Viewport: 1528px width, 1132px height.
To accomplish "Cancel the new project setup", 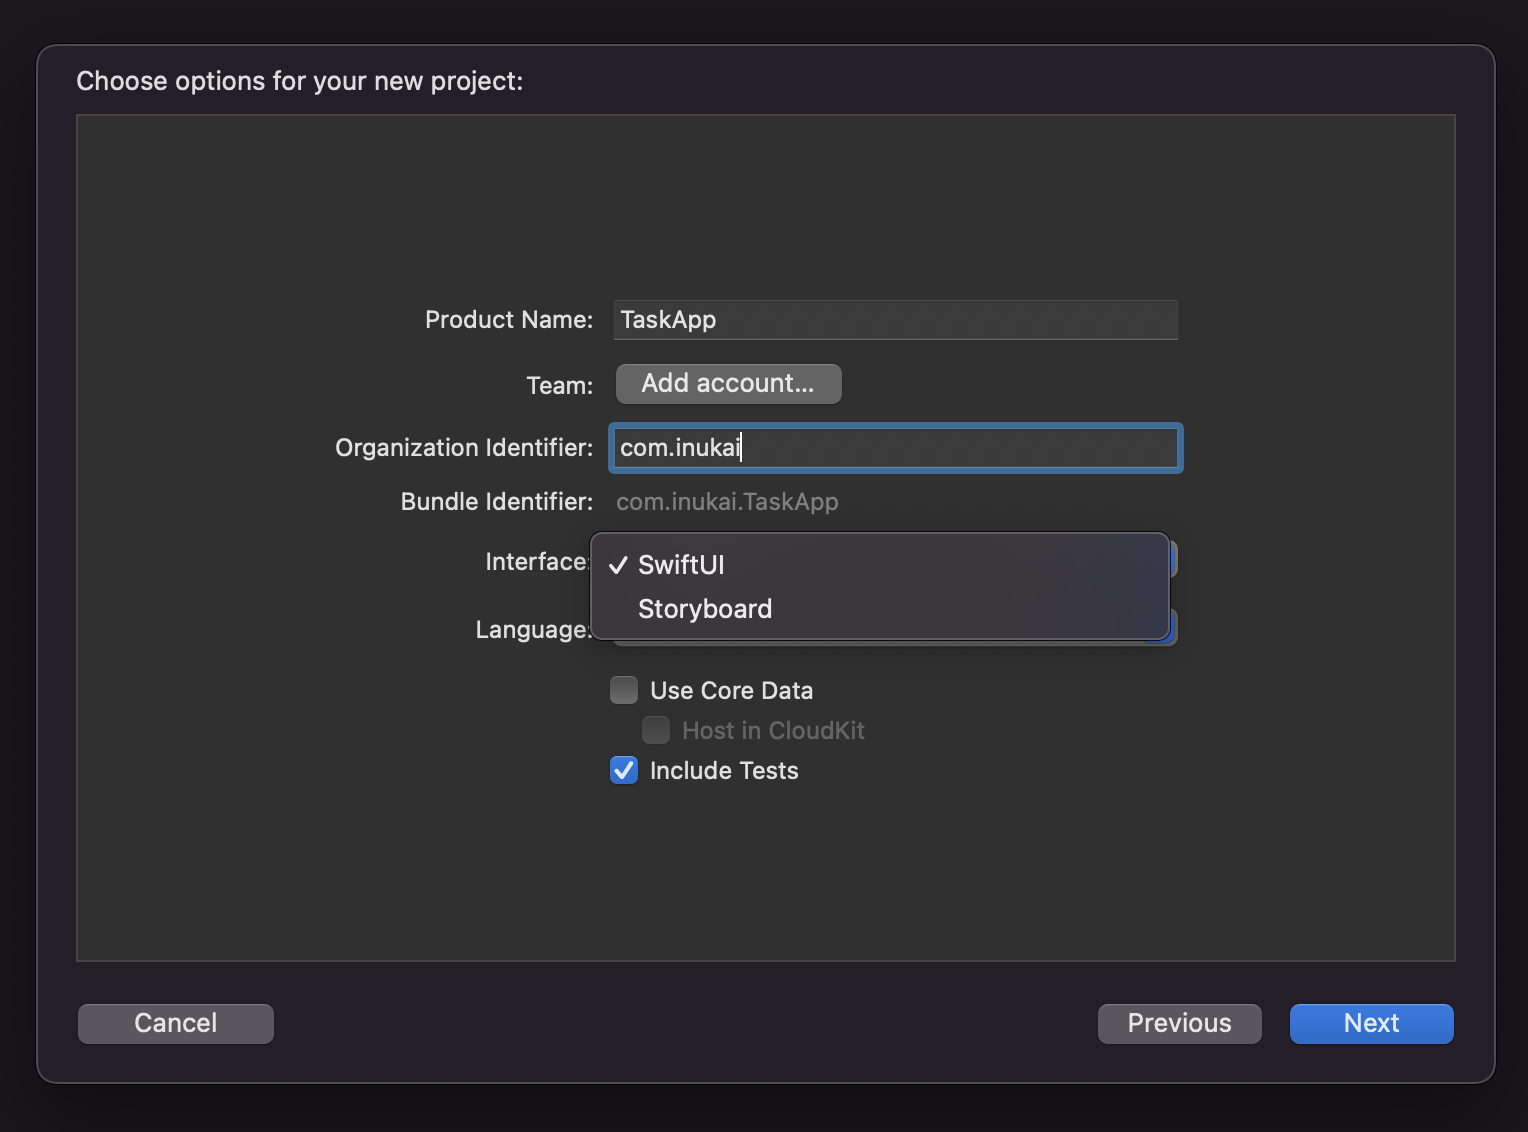I will (x=175, y=1023).
